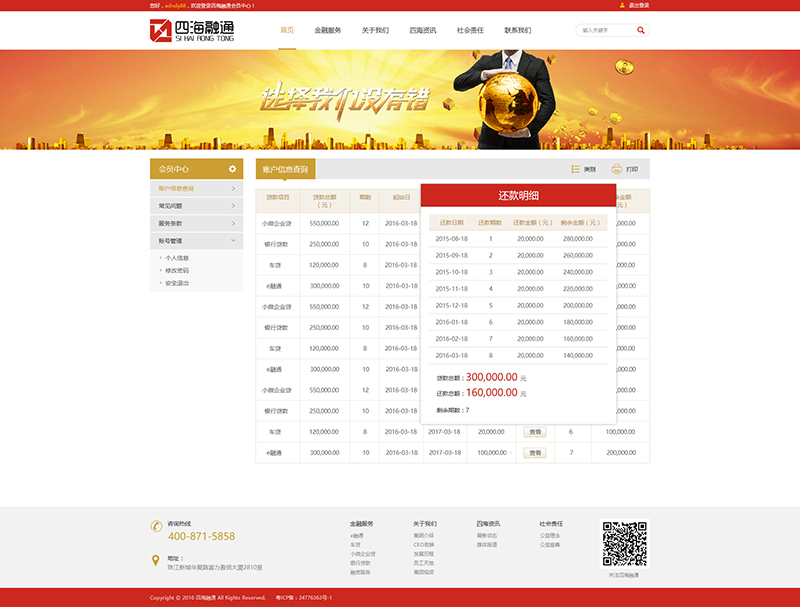
Task: Select the 2015-12-18 repayment date
Action: (452, 306)
